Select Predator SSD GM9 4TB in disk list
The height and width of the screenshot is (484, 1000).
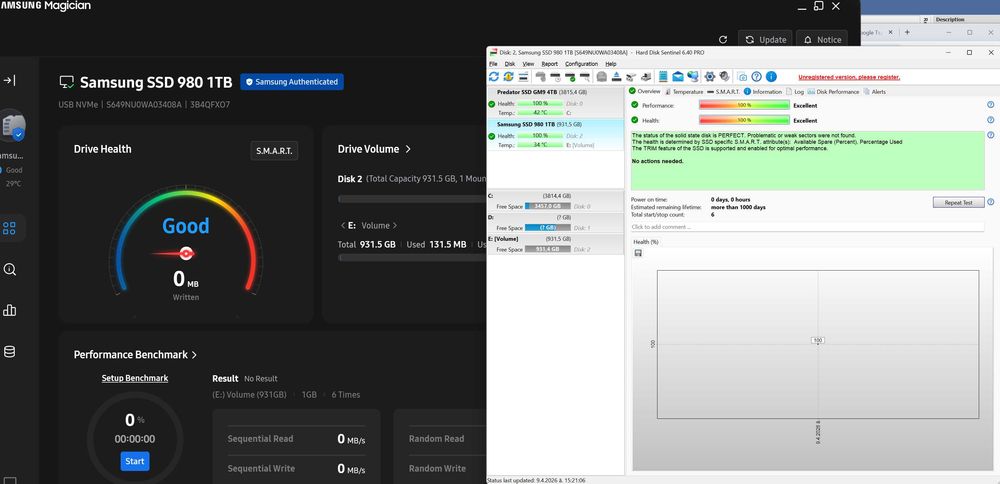pos(555,102)
